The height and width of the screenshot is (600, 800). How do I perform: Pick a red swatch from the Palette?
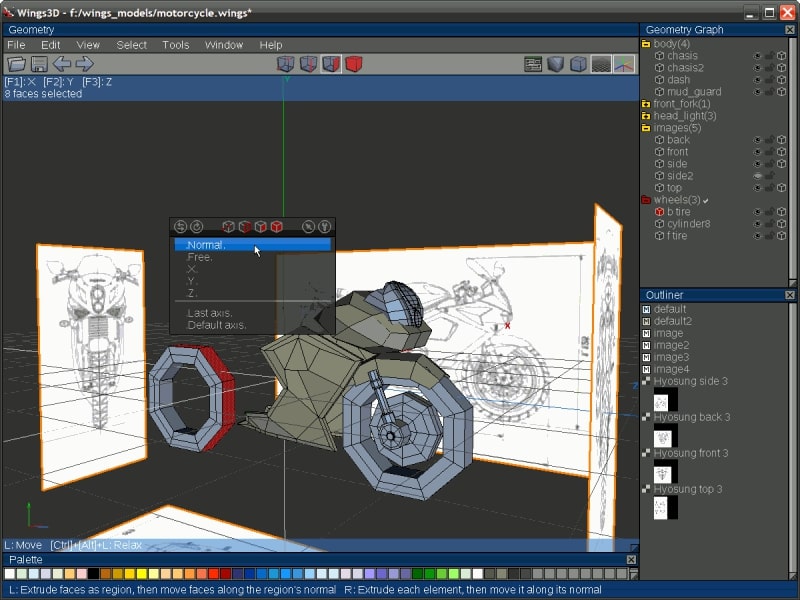click(x=215, y=575)
